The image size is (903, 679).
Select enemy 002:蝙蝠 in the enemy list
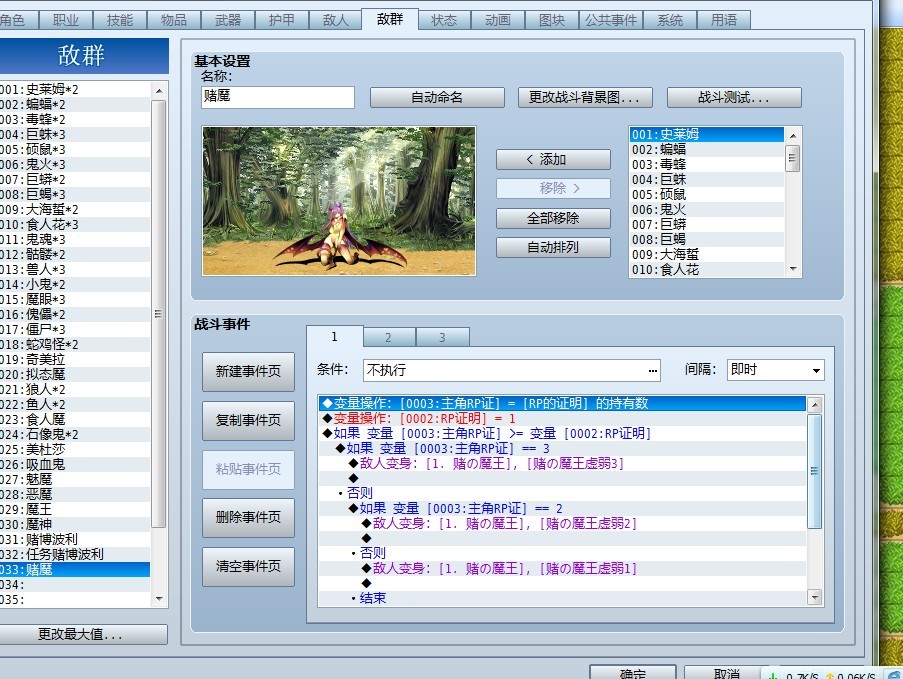click(x=707, y=150)
